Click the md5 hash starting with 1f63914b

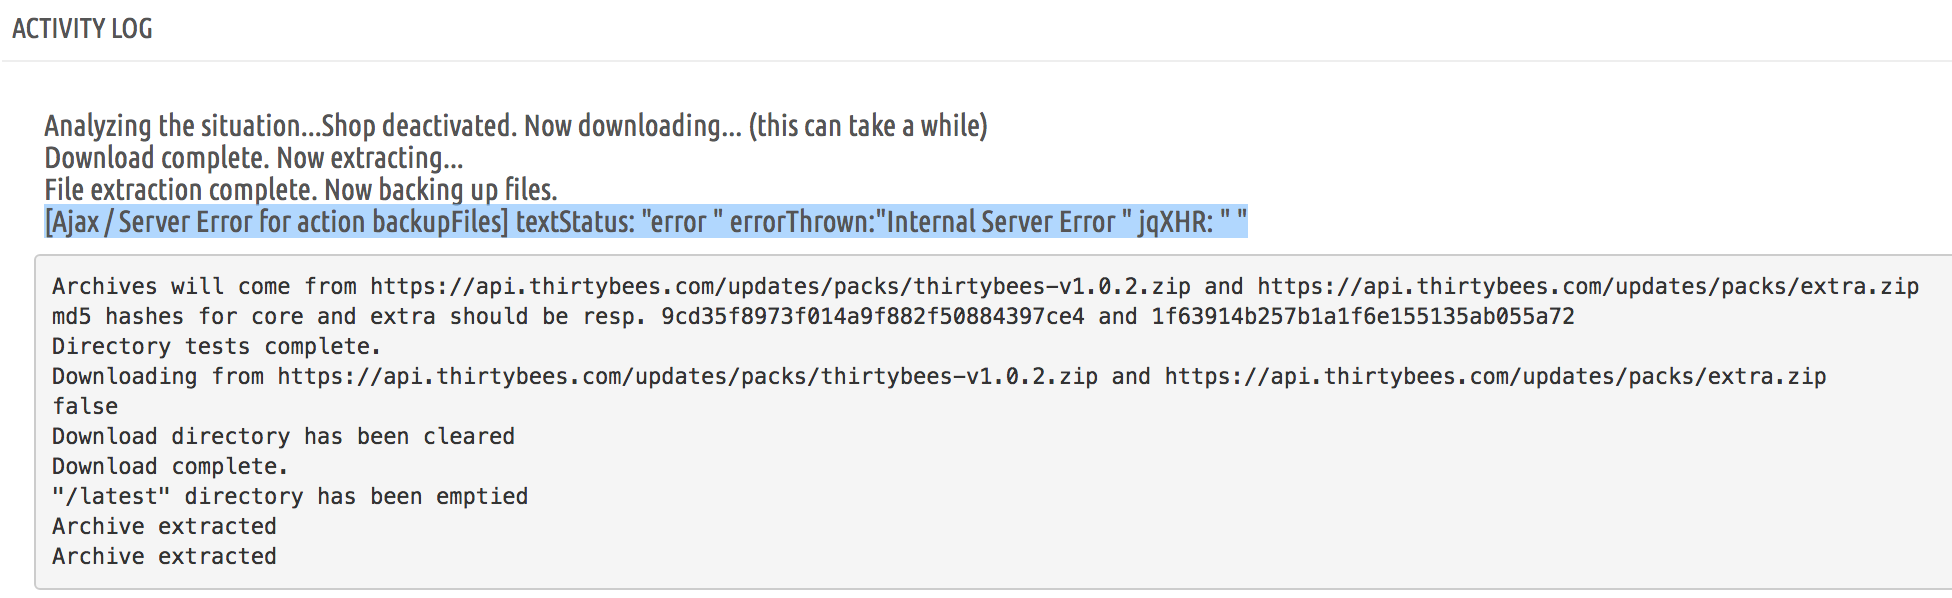[1362, 317]
